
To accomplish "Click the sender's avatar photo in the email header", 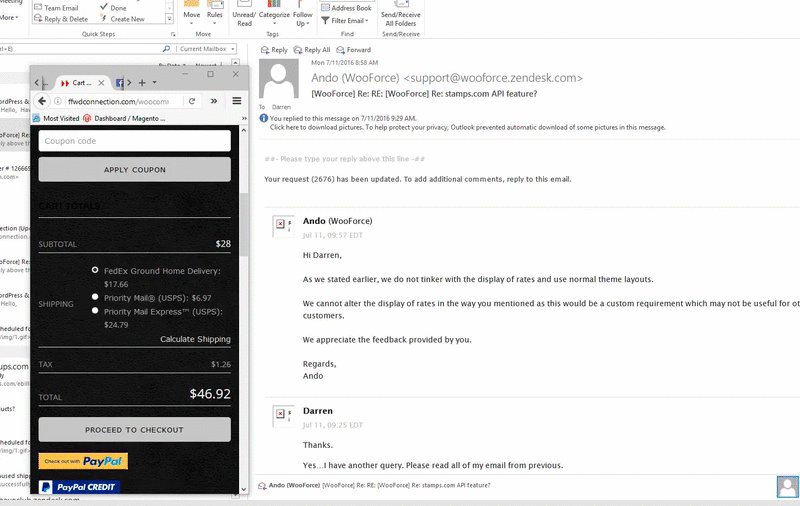I will point(279,79).
